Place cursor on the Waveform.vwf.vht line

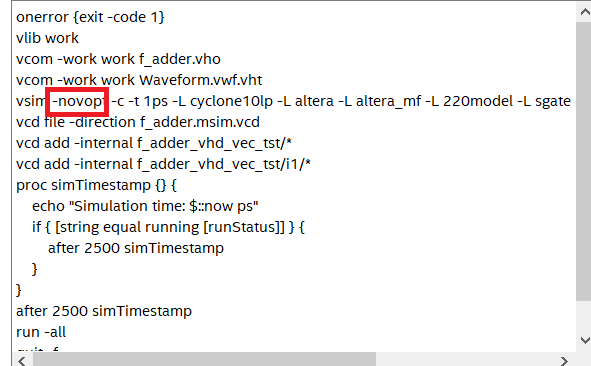click(139, 80)
